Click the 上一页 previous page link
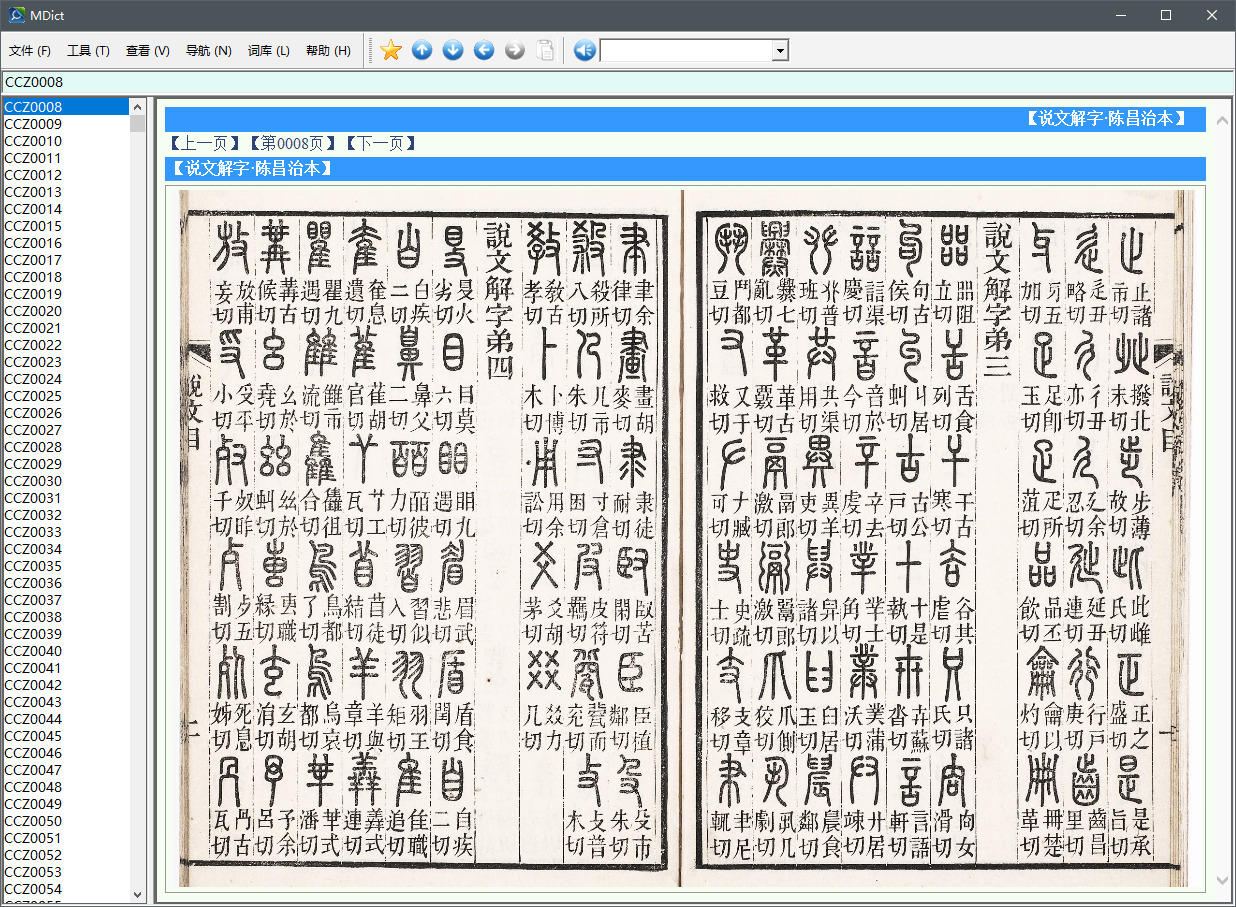Screen dimensions: 1236x907 205,143
